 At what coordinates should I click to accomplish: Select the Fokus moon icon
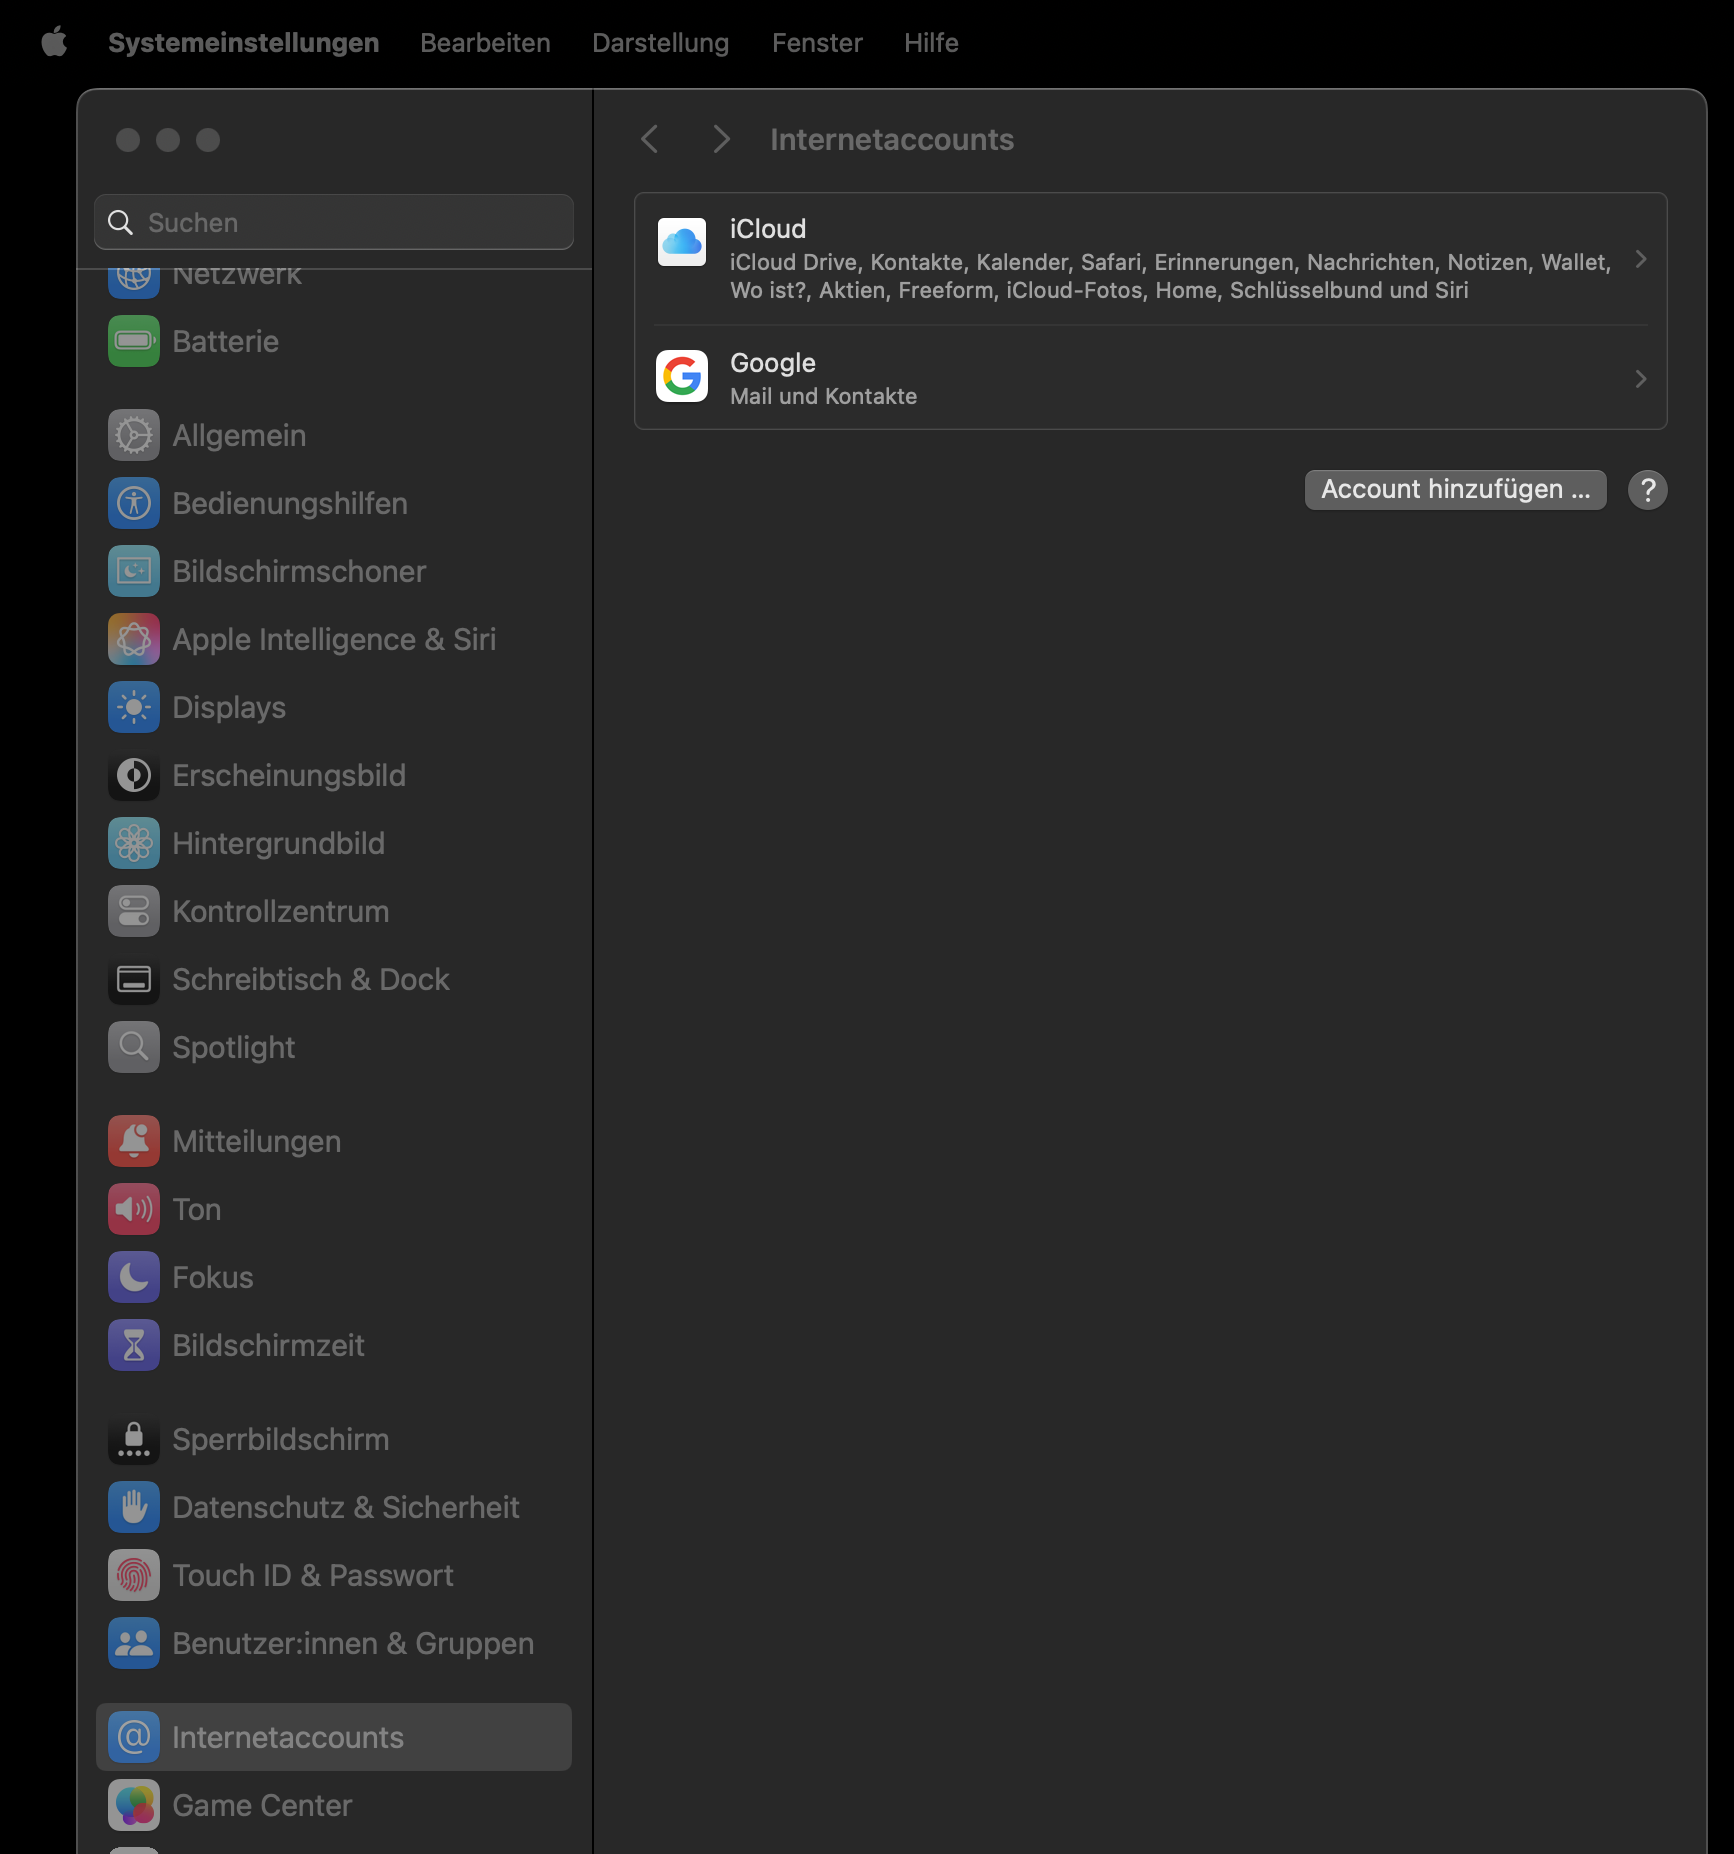point(134,1277)
